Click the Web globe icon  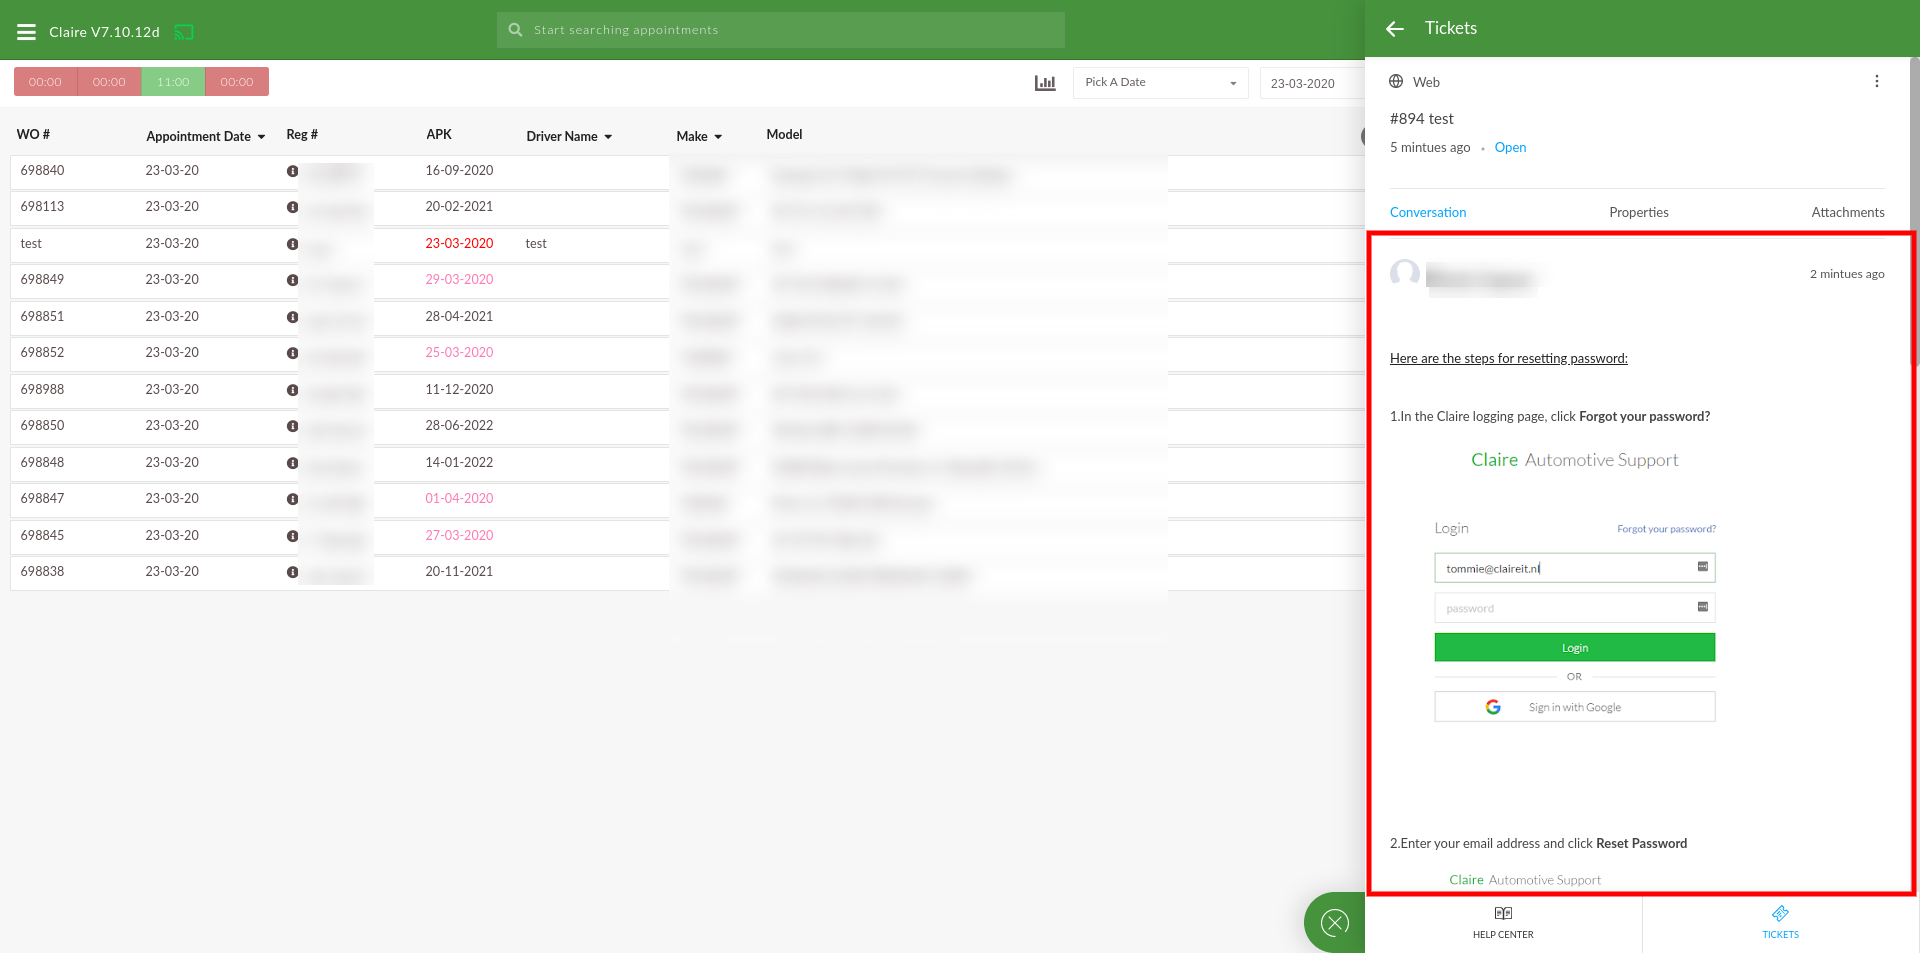1396,81
